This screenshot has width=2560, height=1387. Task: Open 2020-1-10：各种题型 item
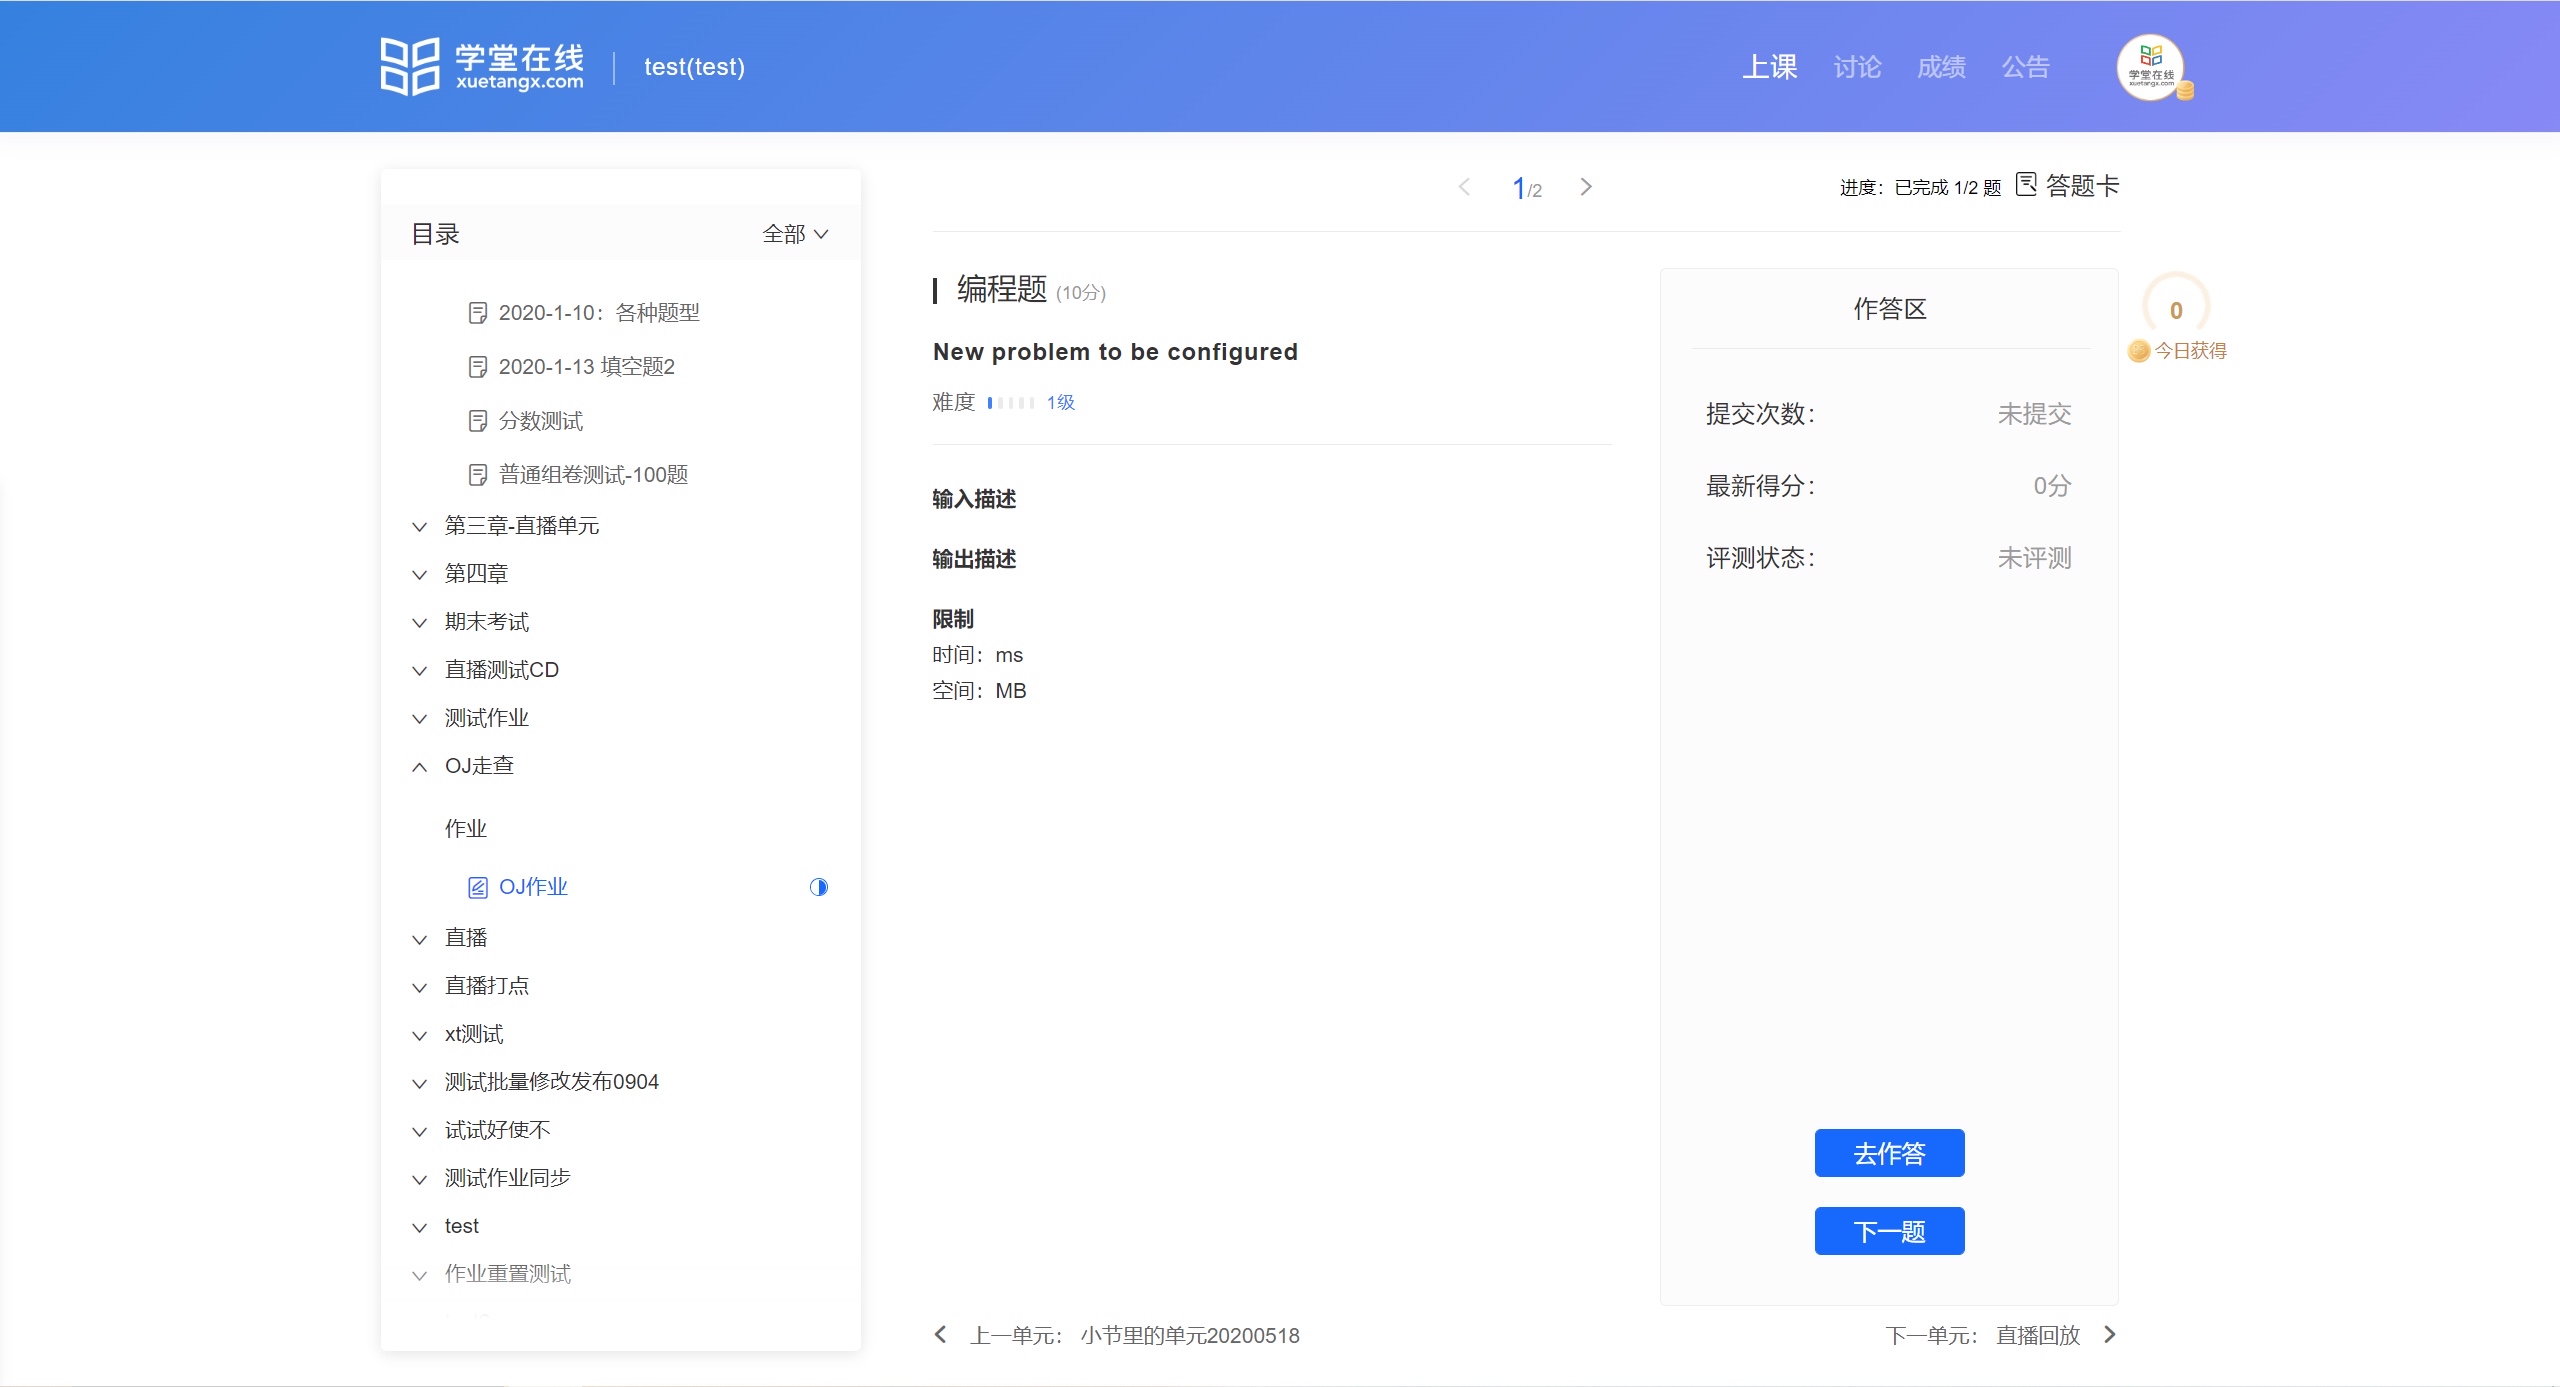[x=599, y=313]
